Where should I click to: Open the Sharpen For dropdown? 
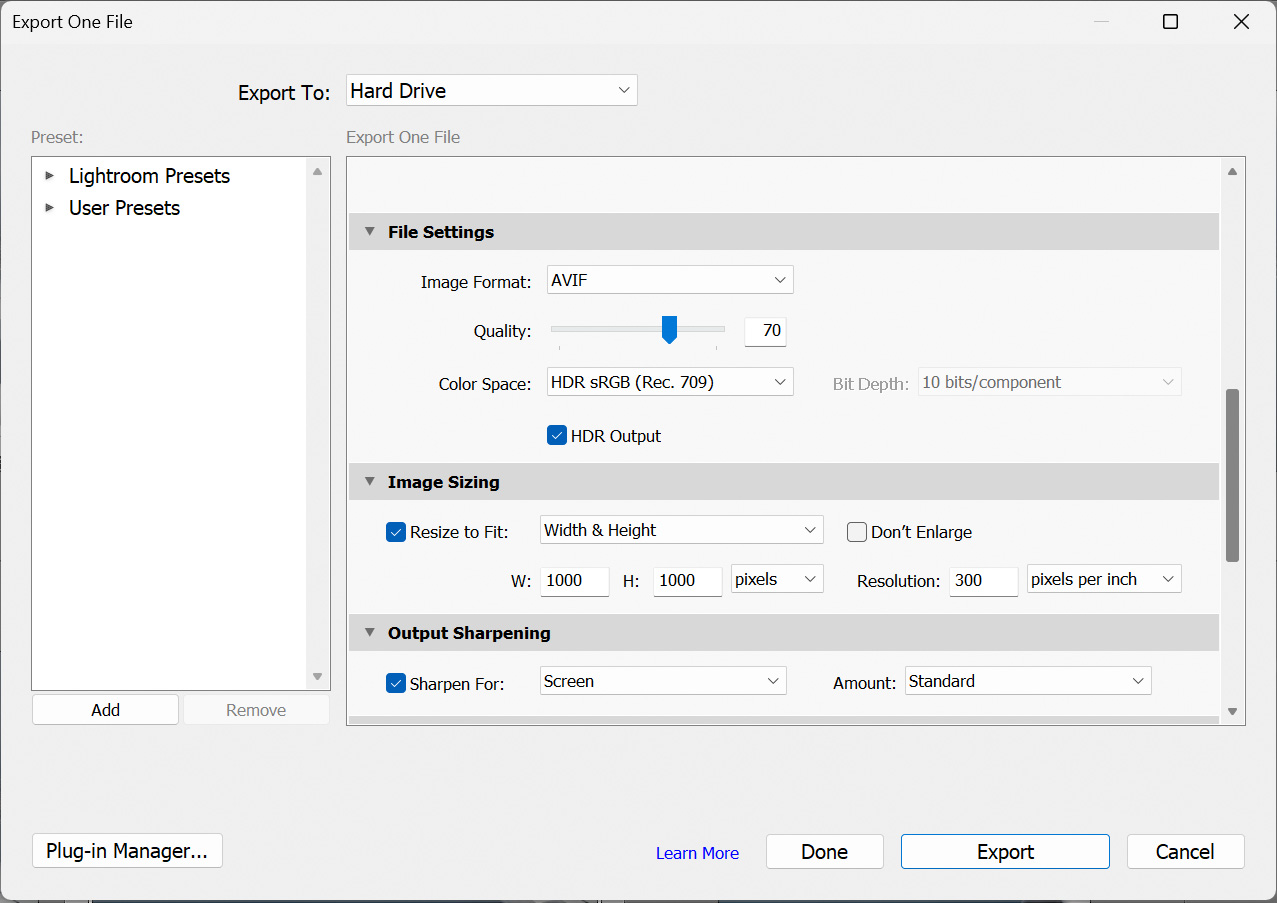click(x=662, y=680)
